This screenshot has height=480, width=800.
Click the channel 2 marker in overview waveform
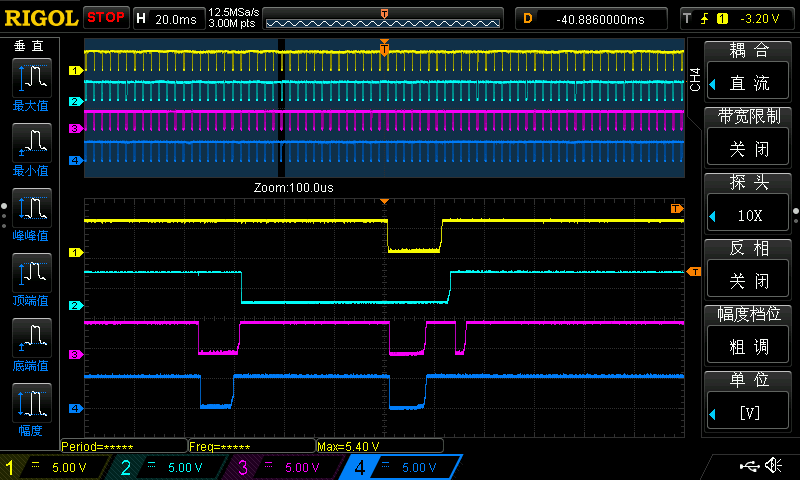(76, 102)
